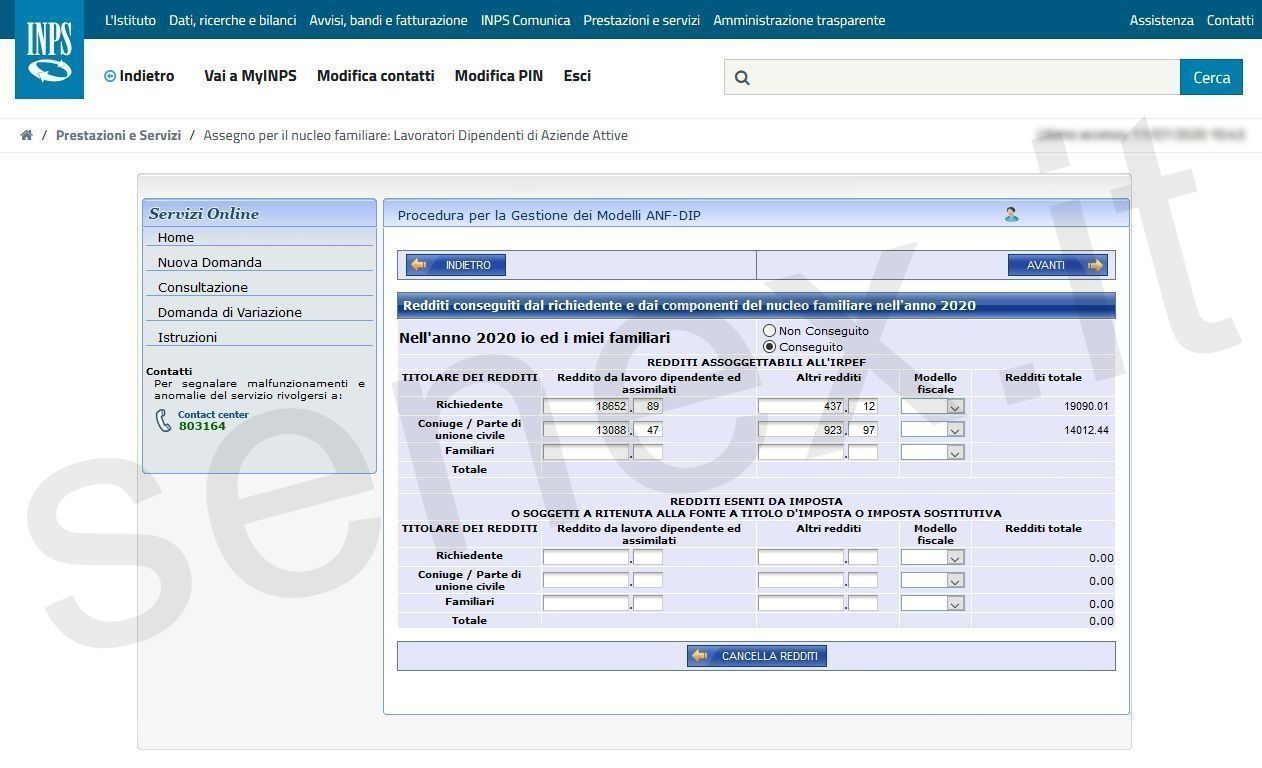The image size is (1262, 768).
Task: Click Redditi totale value 19090.01
Action: click(x=1086, y=407)
